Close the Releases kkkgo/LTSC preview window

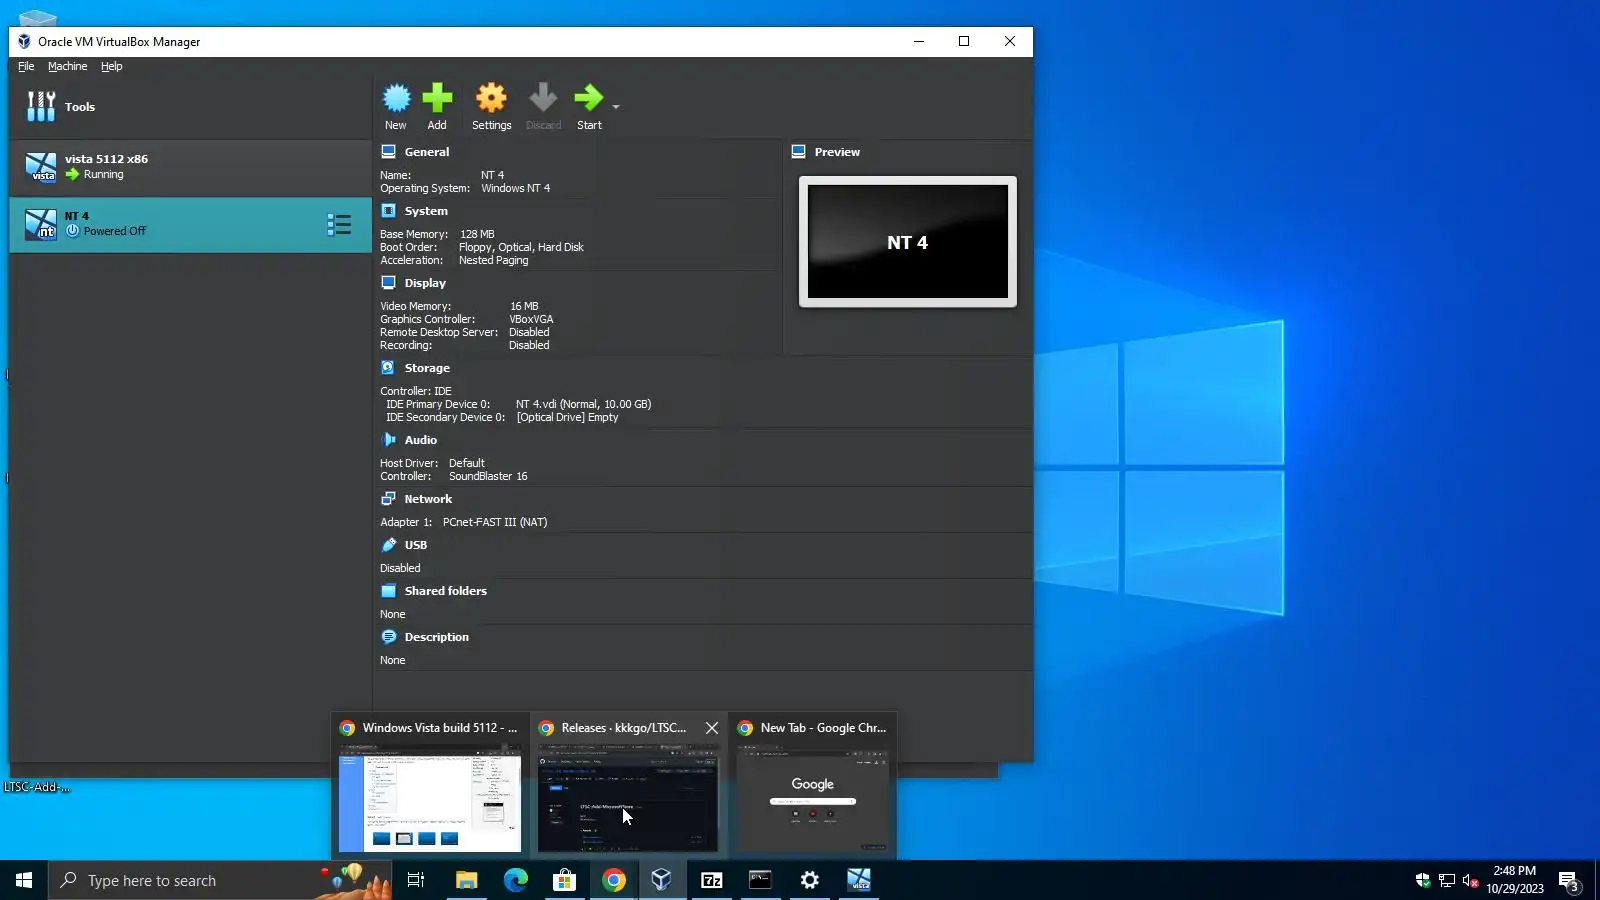[711, 728]
